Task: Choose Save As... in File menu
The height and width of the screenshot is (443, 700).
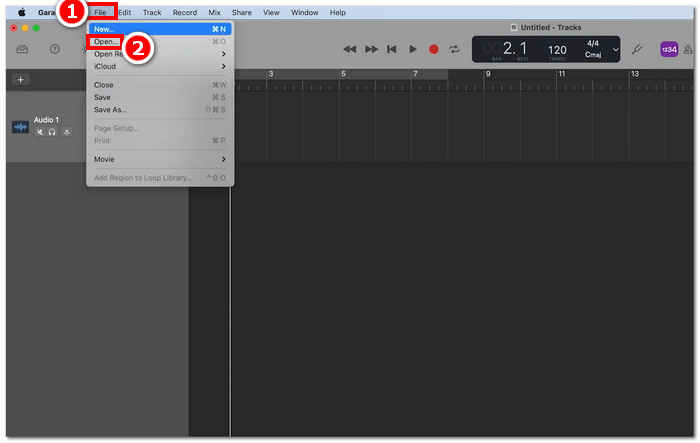Action: (160, 110)
